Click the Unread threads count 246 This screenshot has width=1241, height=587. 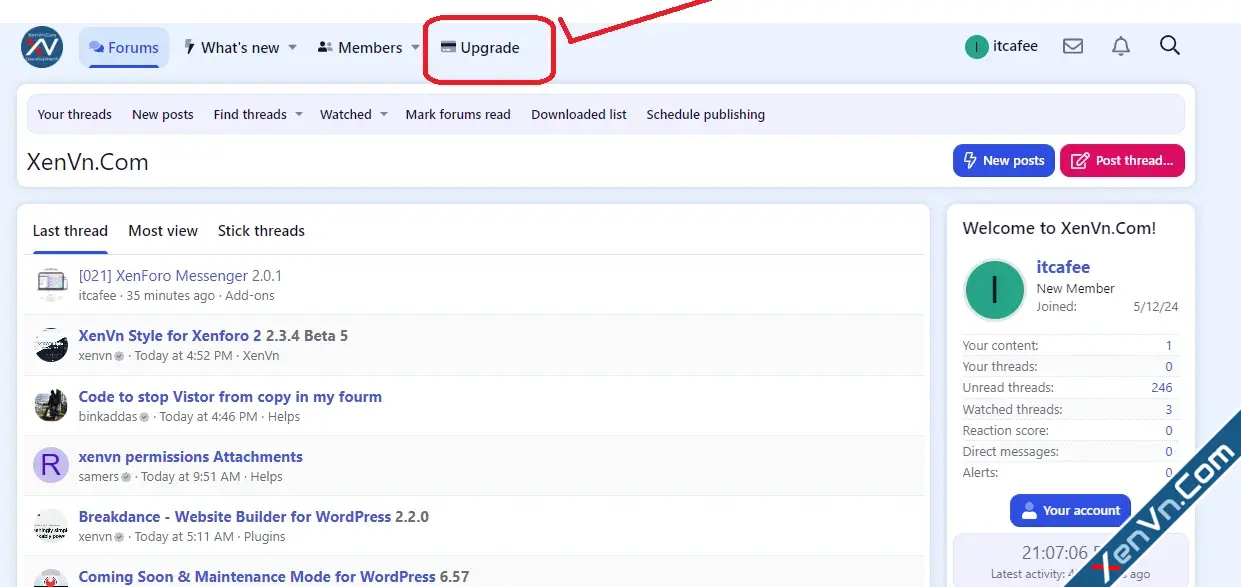(x=1161, y=388)
